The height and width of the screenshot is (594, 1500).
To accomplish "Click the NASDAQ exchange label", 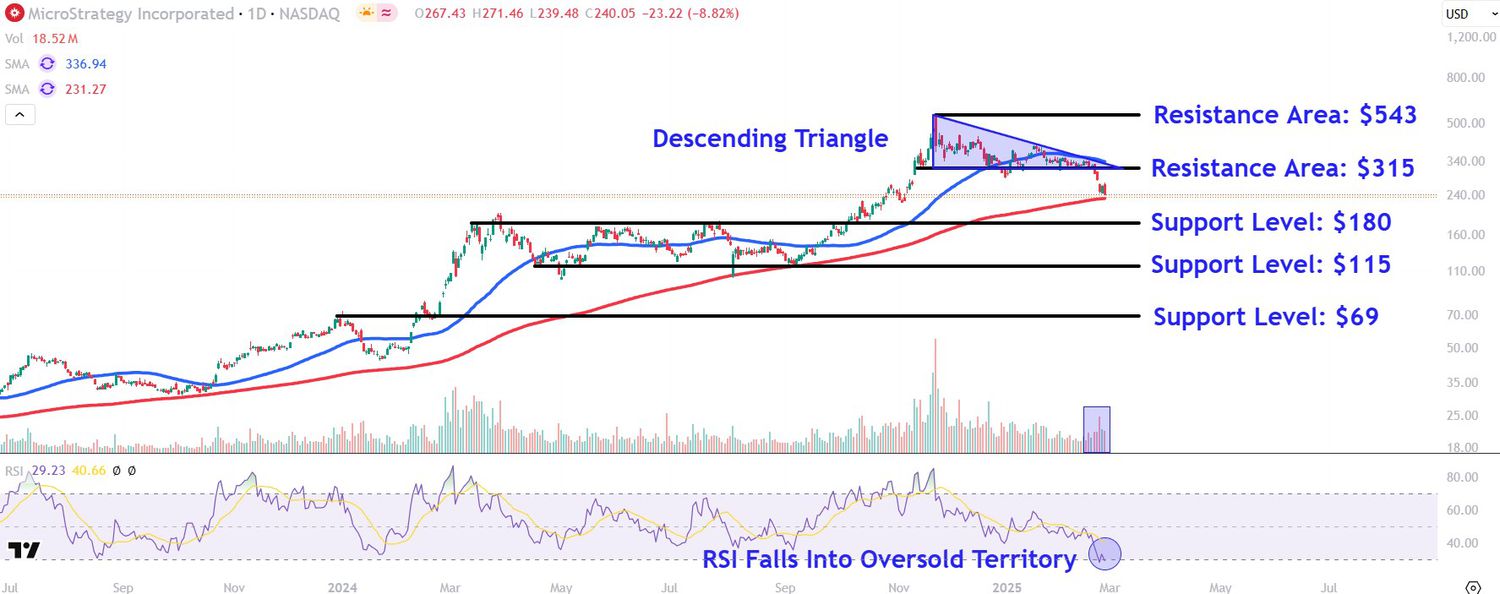I will click(x=310, y=14).
